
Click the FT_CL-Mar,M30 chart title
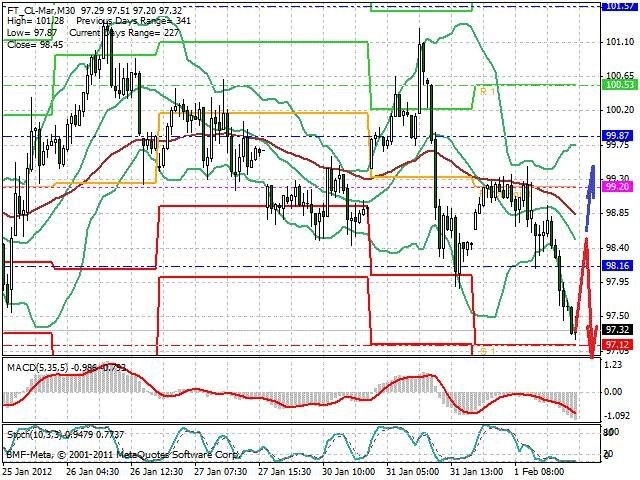click(41, 10)
